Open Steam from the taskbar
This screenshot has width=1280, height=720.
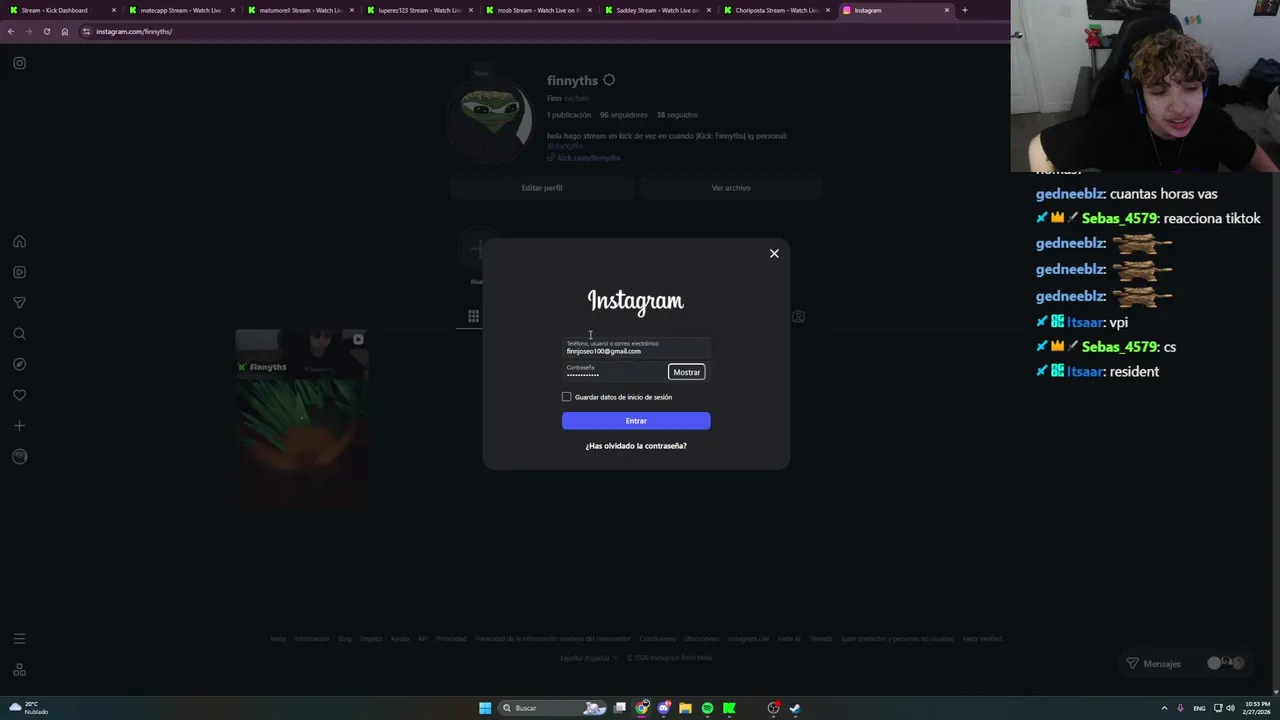coord(795,708)
